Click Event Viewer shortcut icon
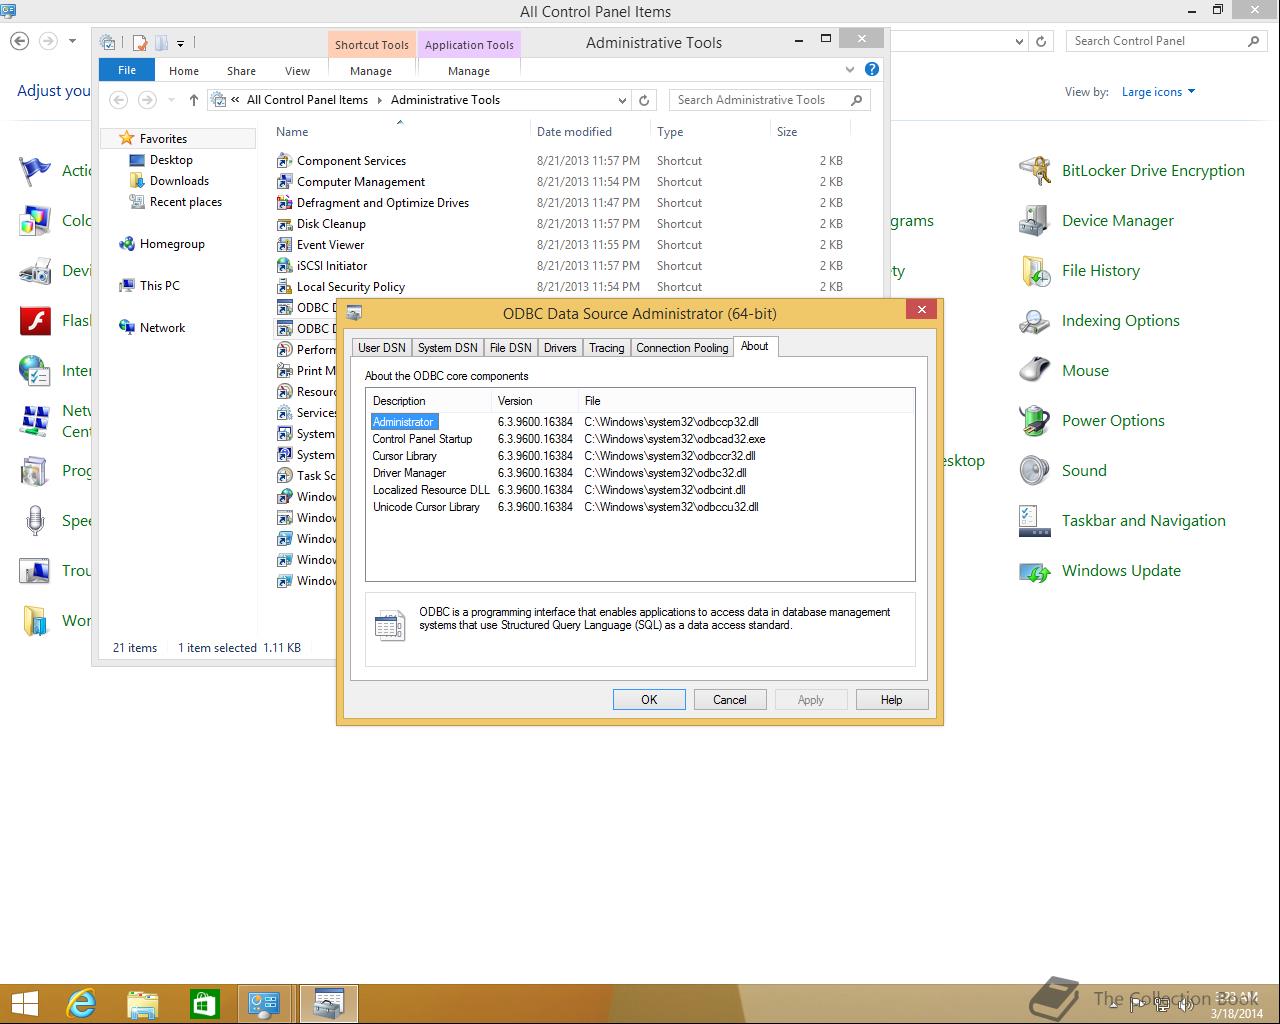This screenshot has height=1024, width=1280. [x=285, y=245]
